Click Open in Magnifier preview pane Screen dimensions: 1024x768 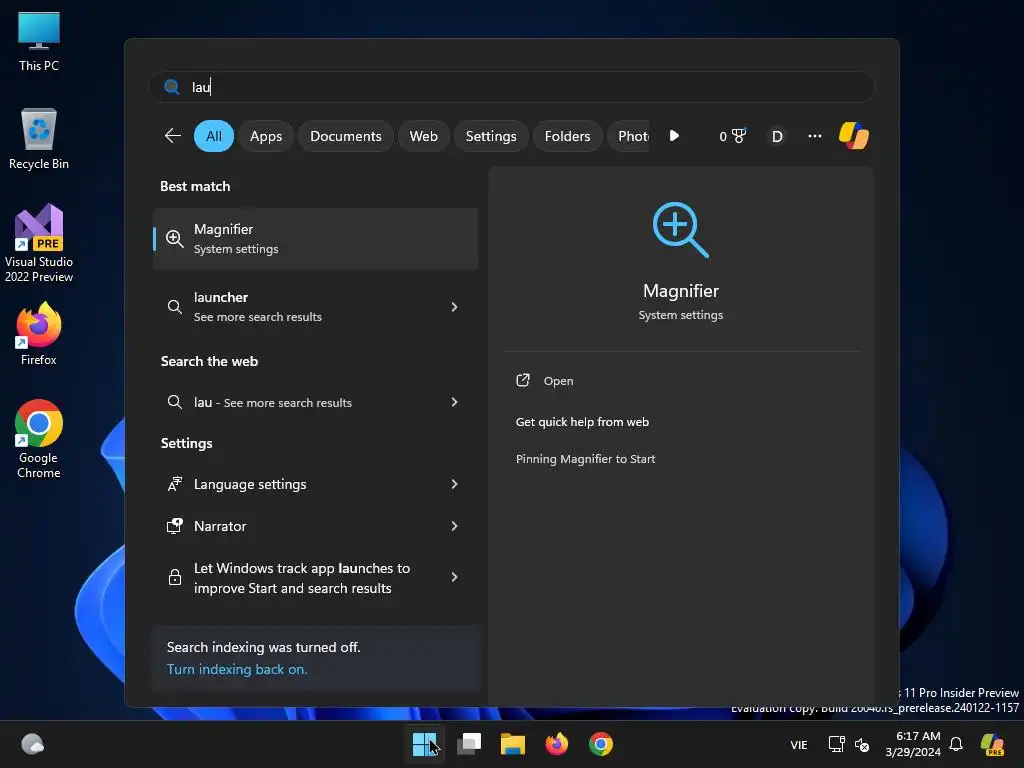pyautogui.click(x=558, y=381)
